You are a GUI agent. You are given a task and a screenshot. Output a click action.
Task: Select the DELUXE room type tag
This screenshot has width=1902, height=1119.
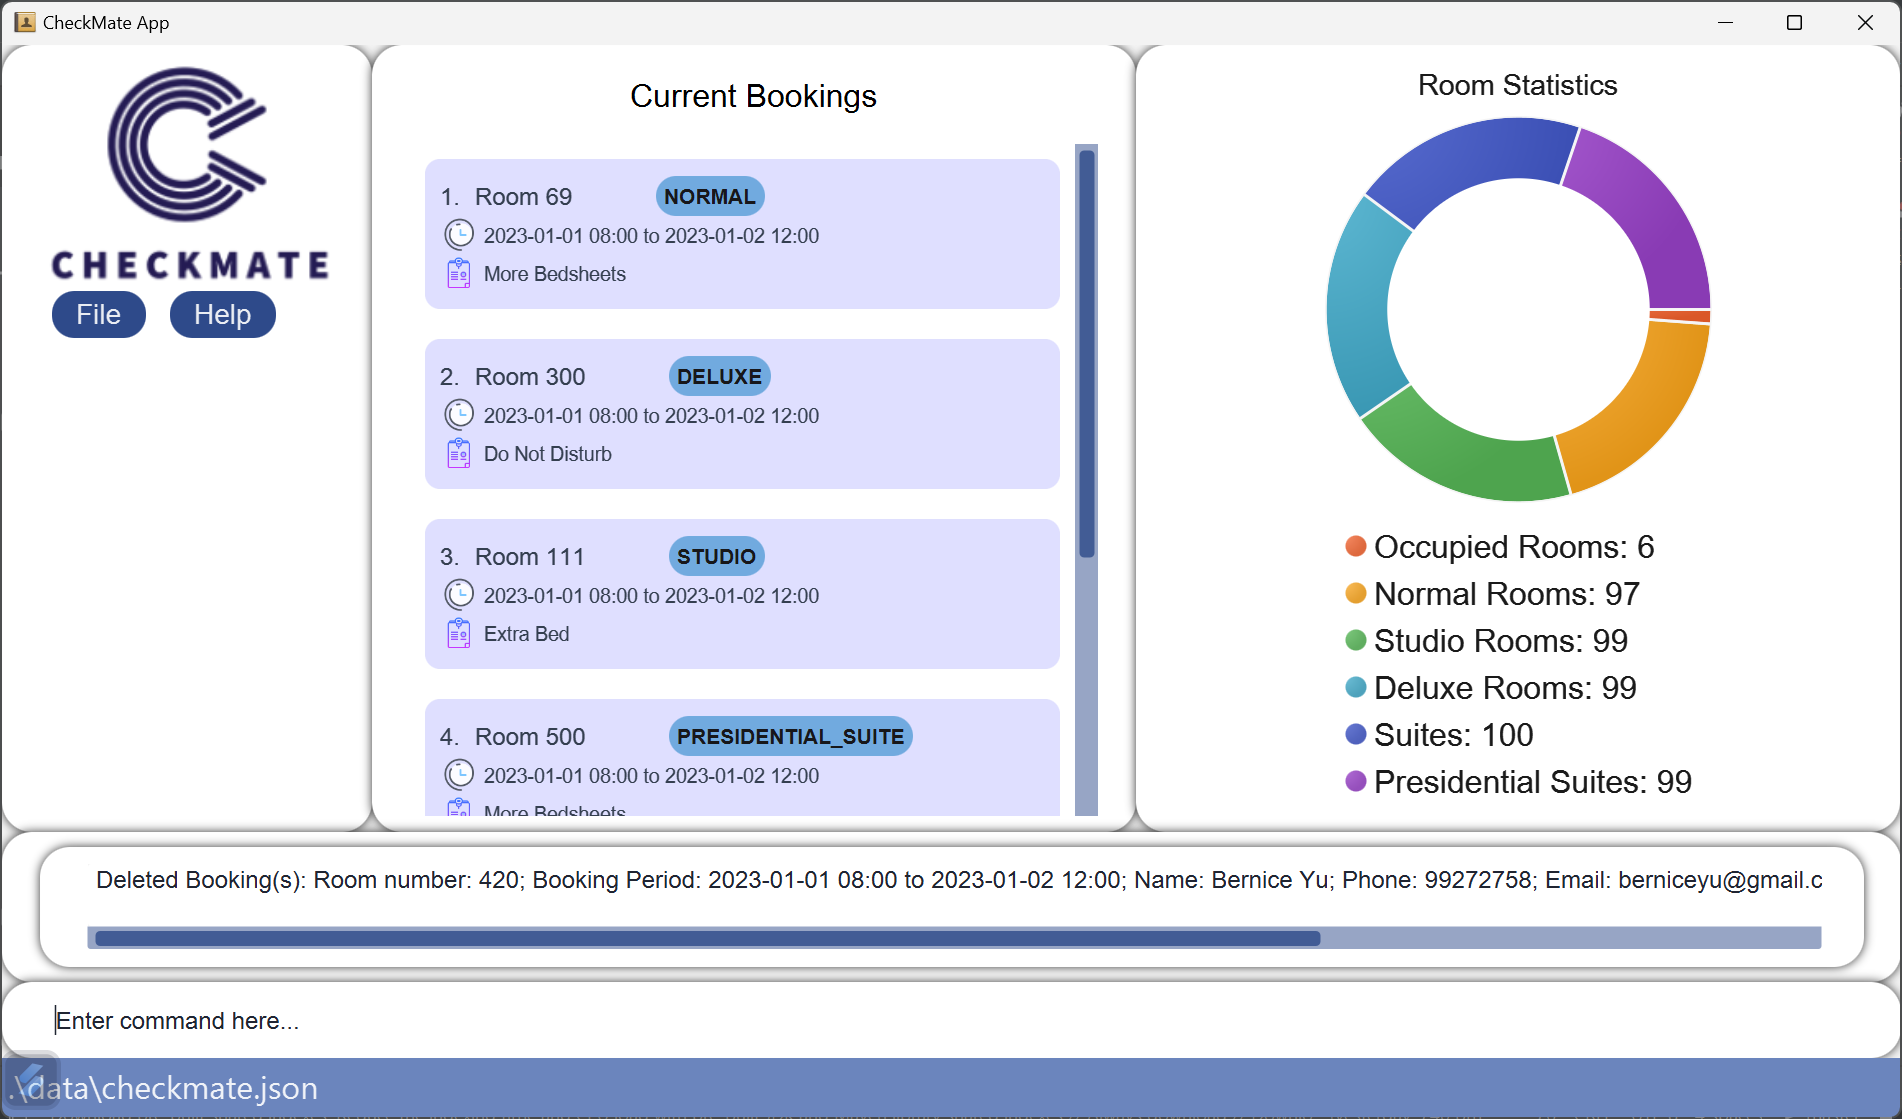coord(720,377)
